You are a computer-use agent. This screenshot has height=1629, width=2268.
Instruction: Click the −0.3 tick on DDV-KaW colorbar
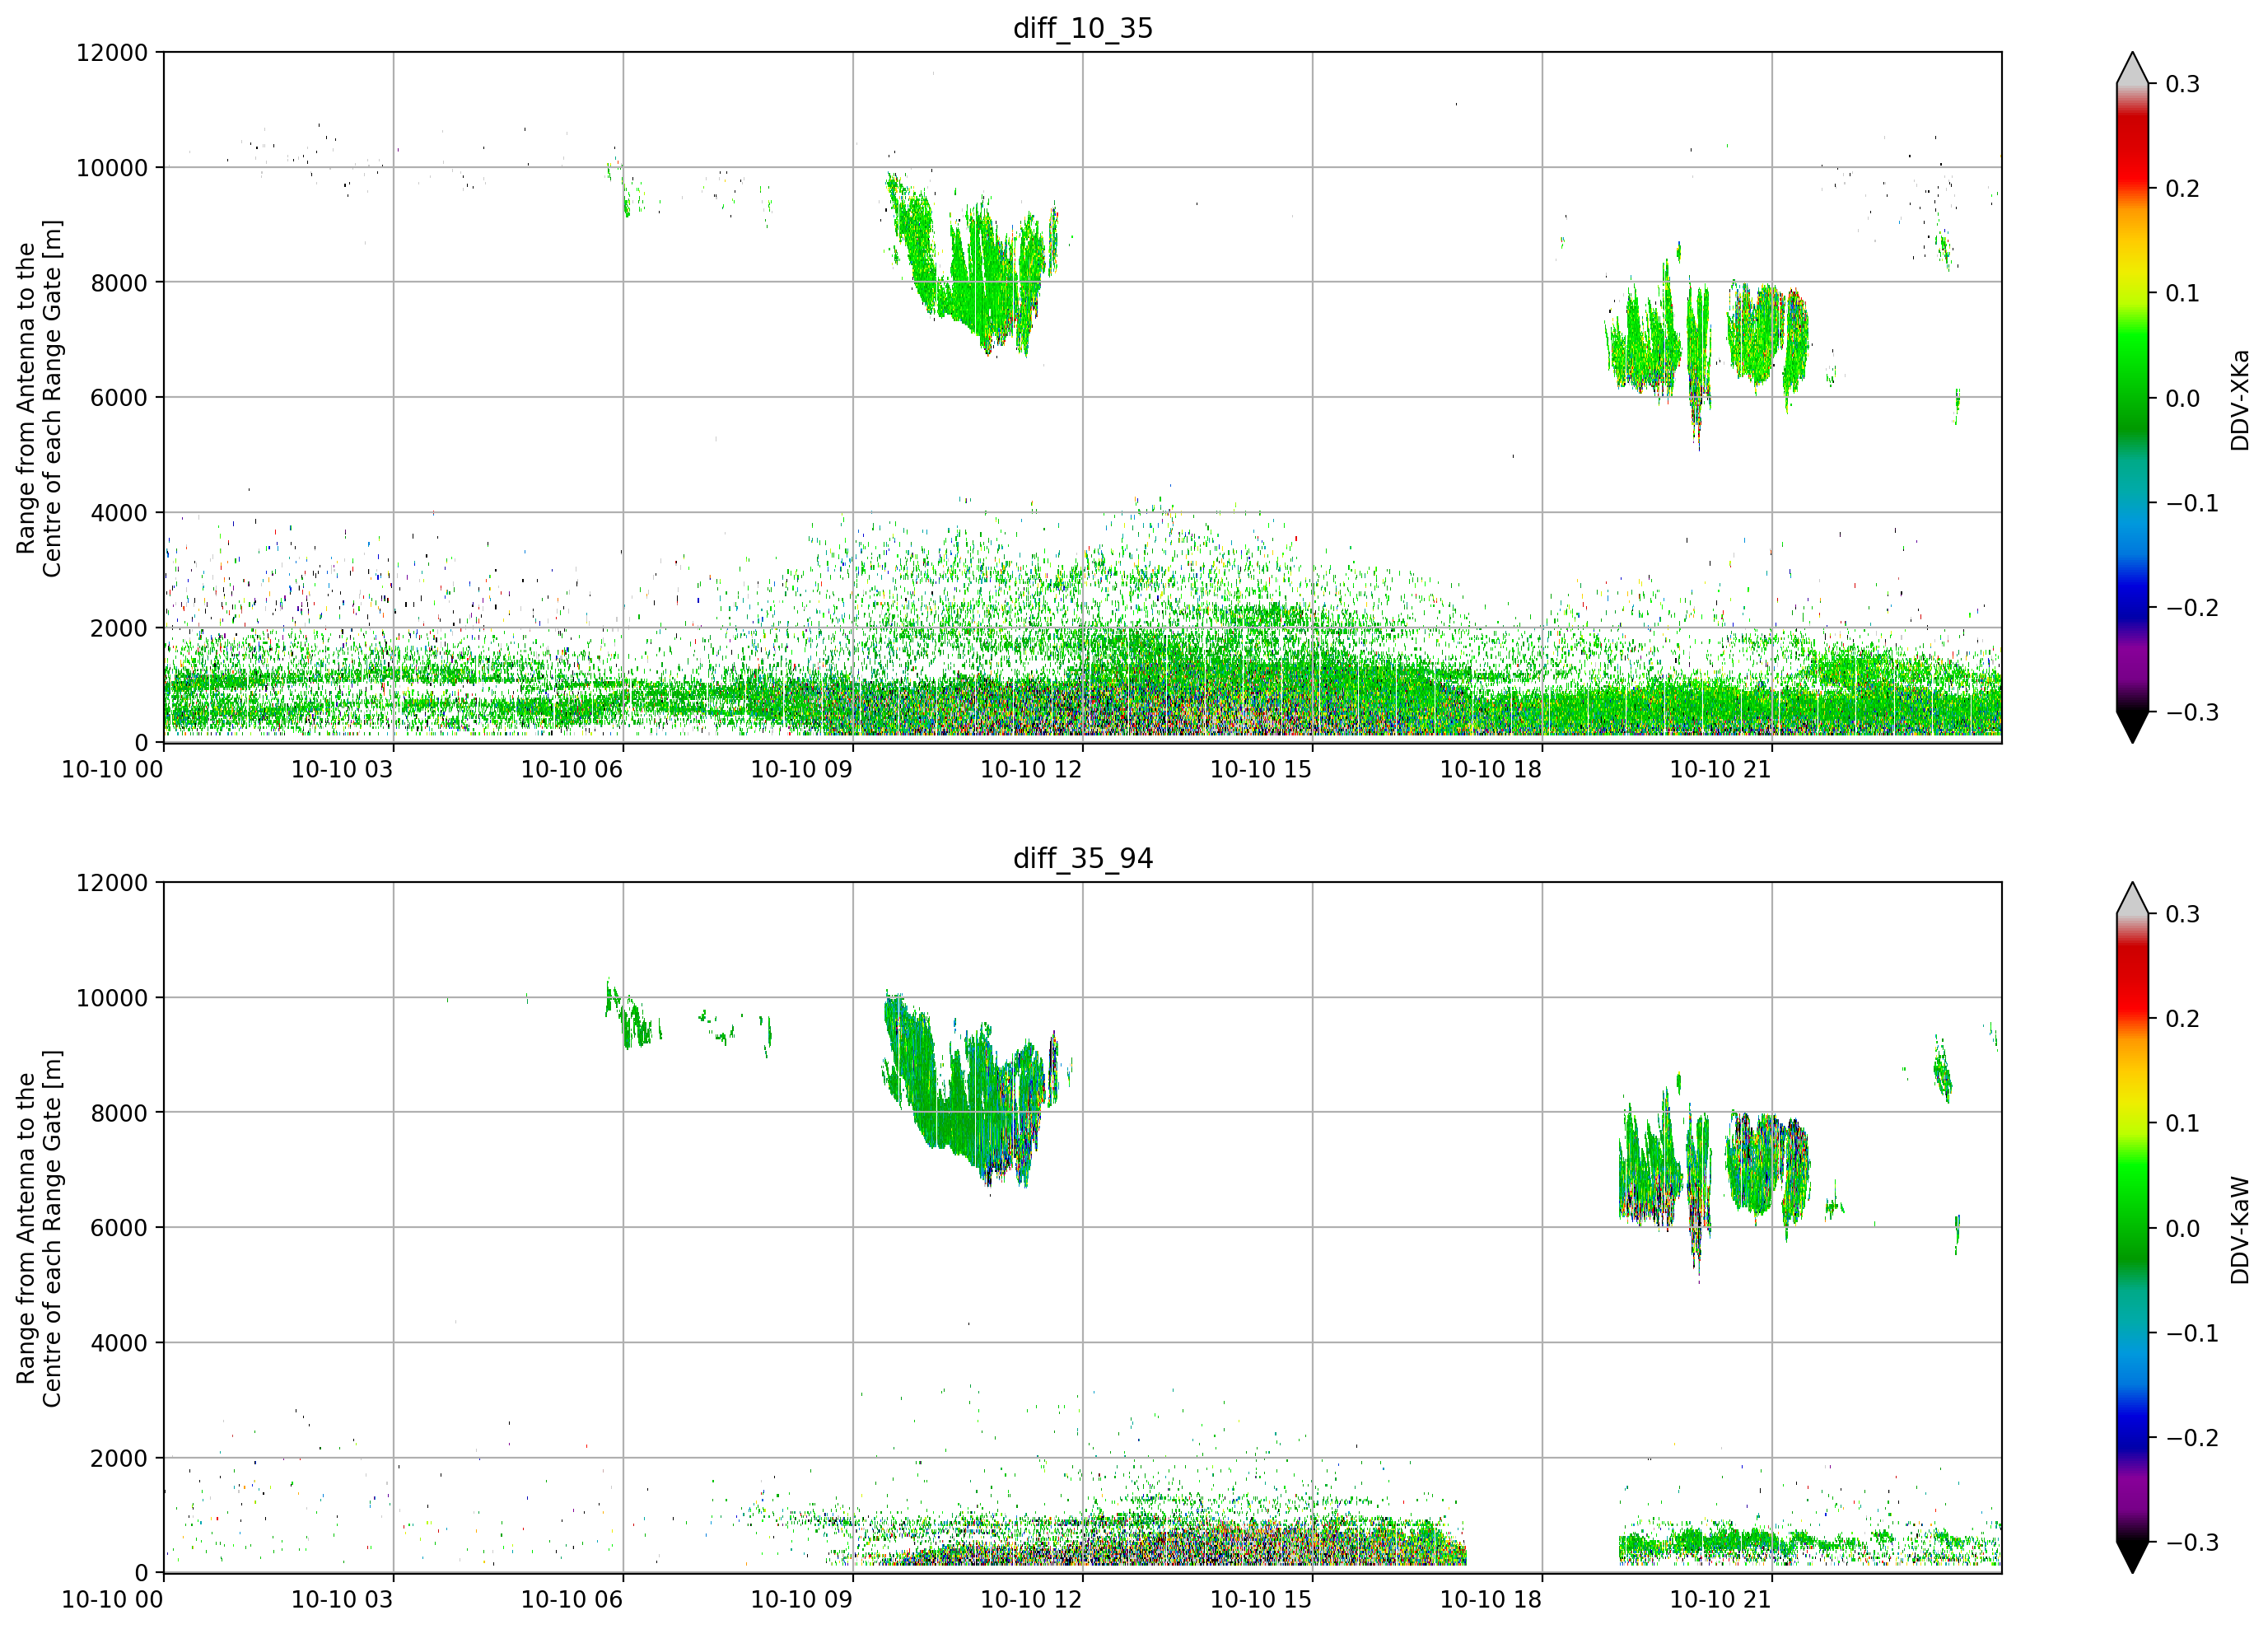2192,1542
